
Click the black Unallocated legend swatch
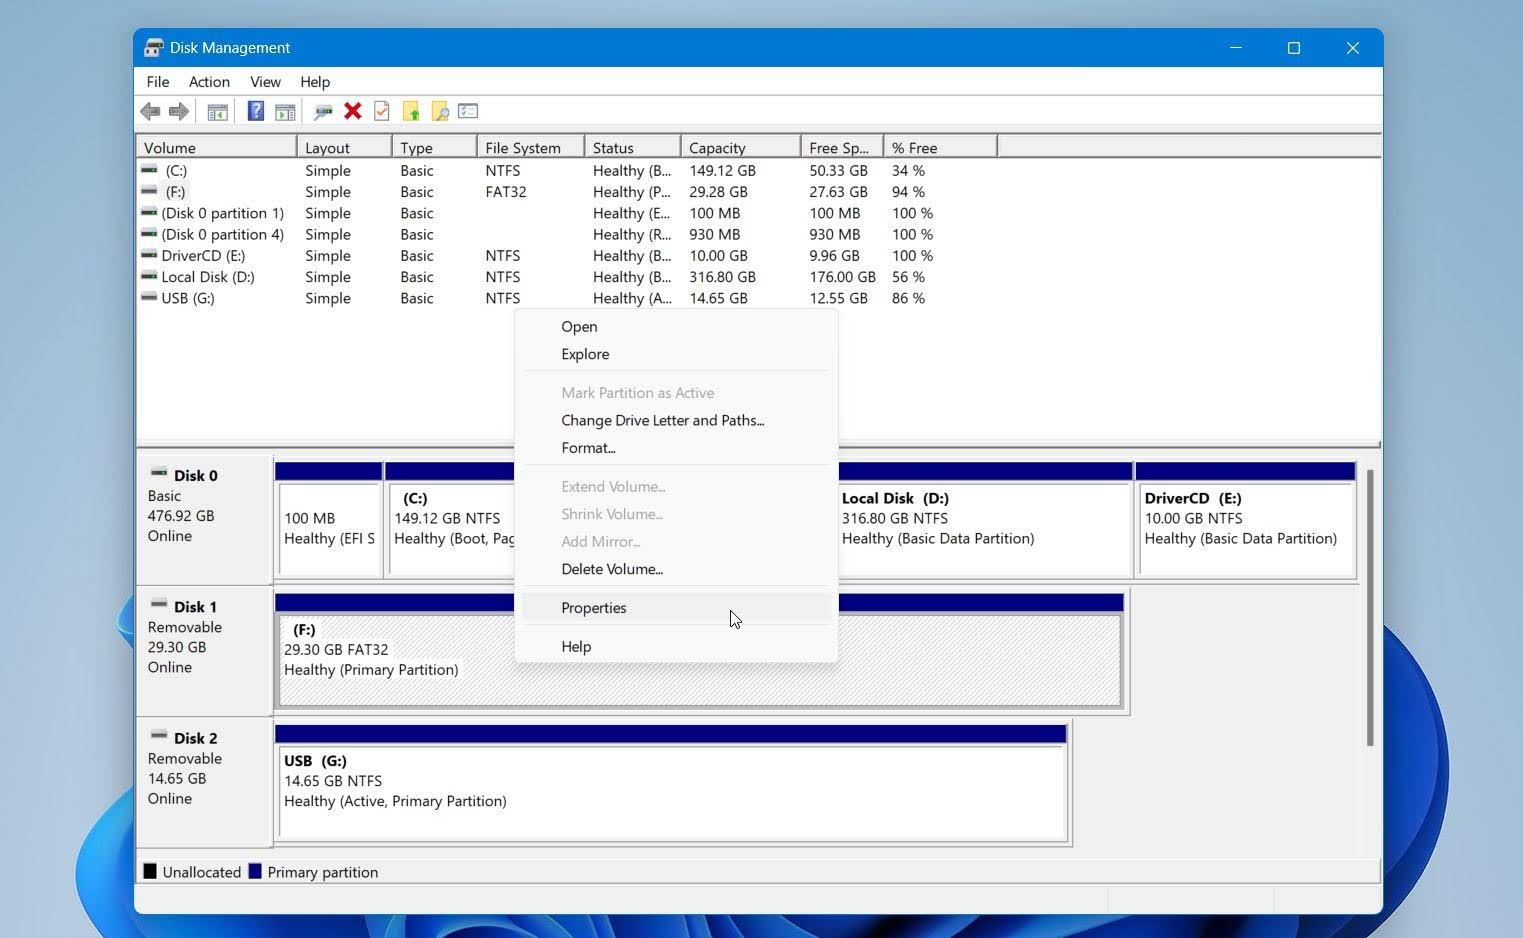[x=150, y=871]
